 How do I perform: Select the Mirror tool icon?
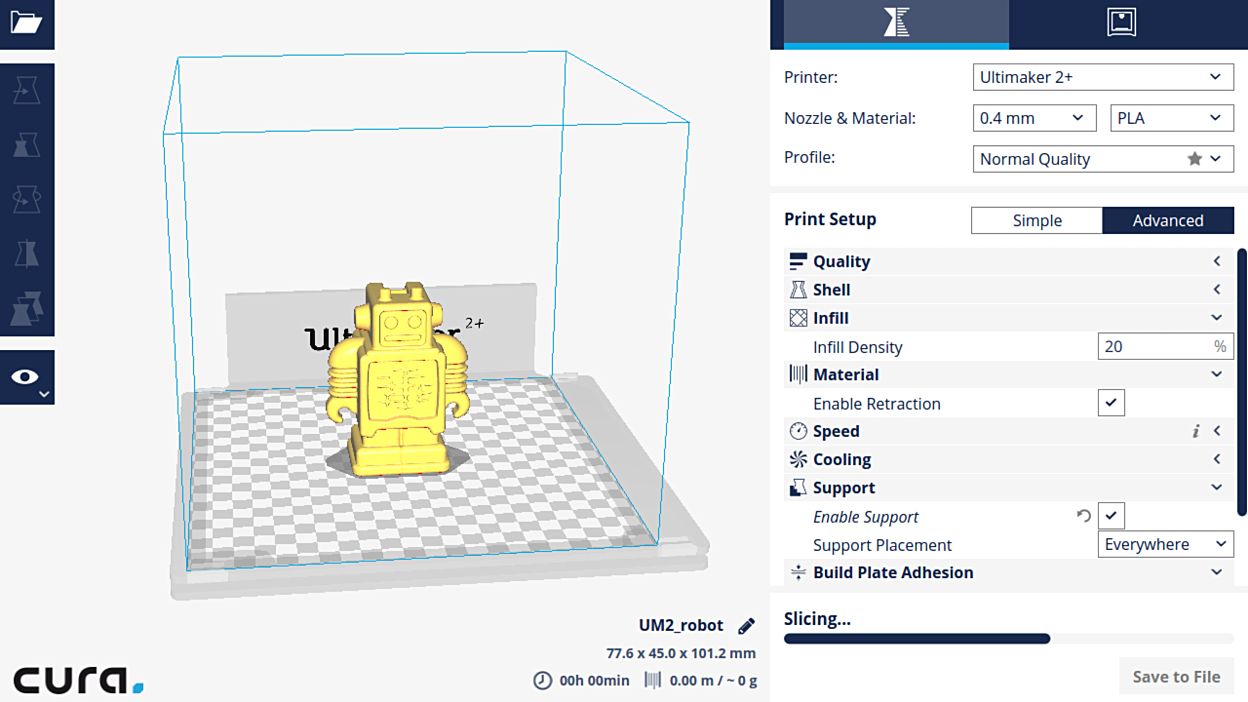[26, 255]
